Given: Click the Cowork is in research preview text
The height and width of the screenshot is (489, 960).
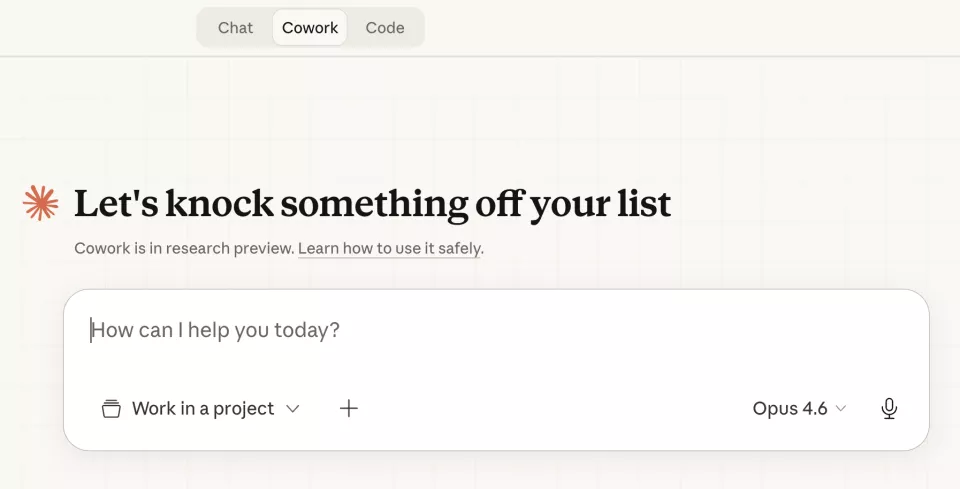Looking at the screenshot, I should [184, 248].
